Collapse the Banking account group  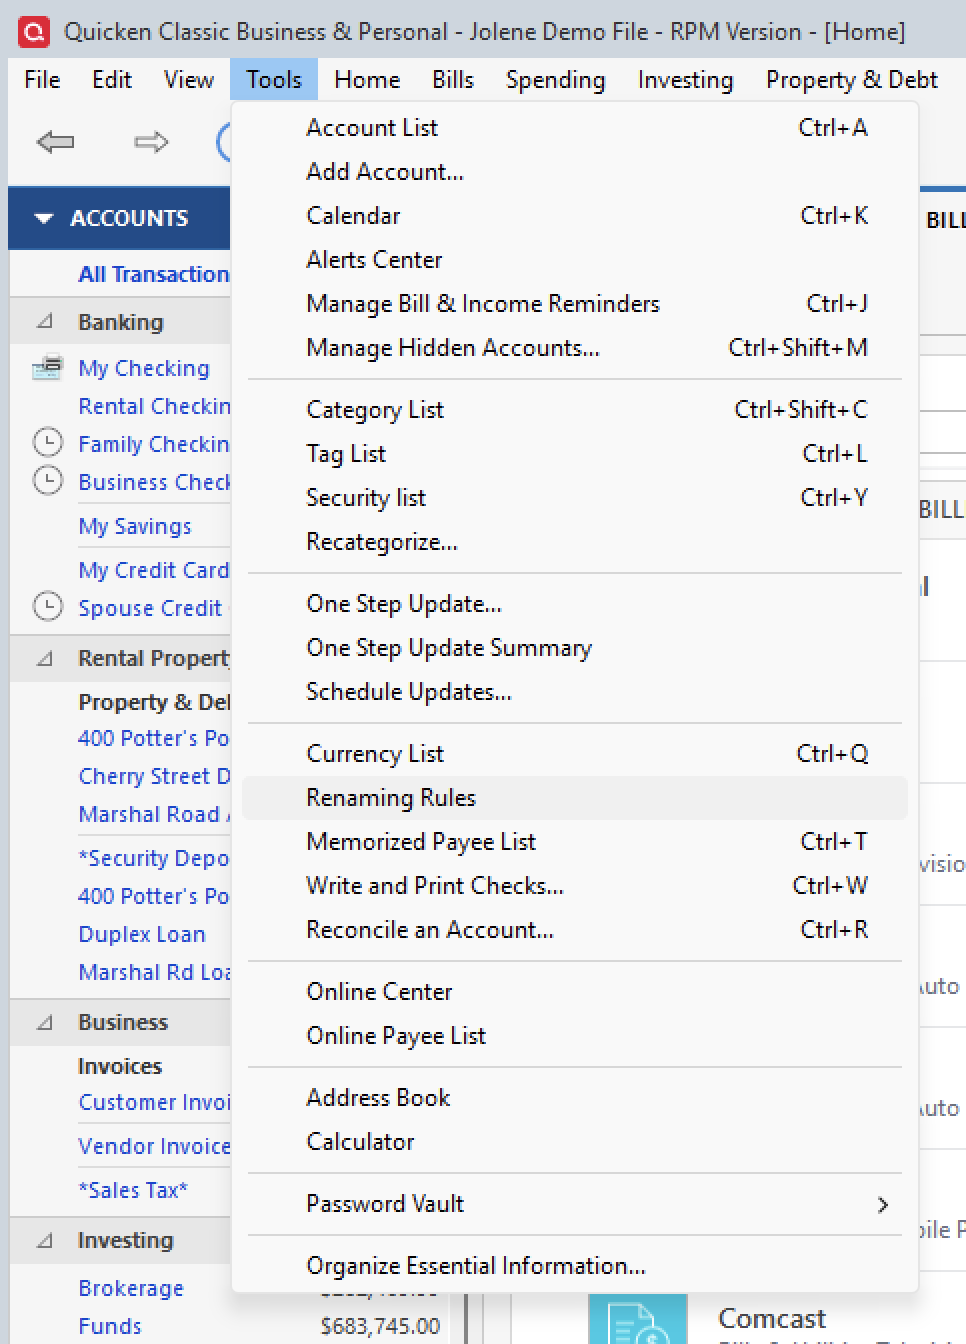click(45, 322)
